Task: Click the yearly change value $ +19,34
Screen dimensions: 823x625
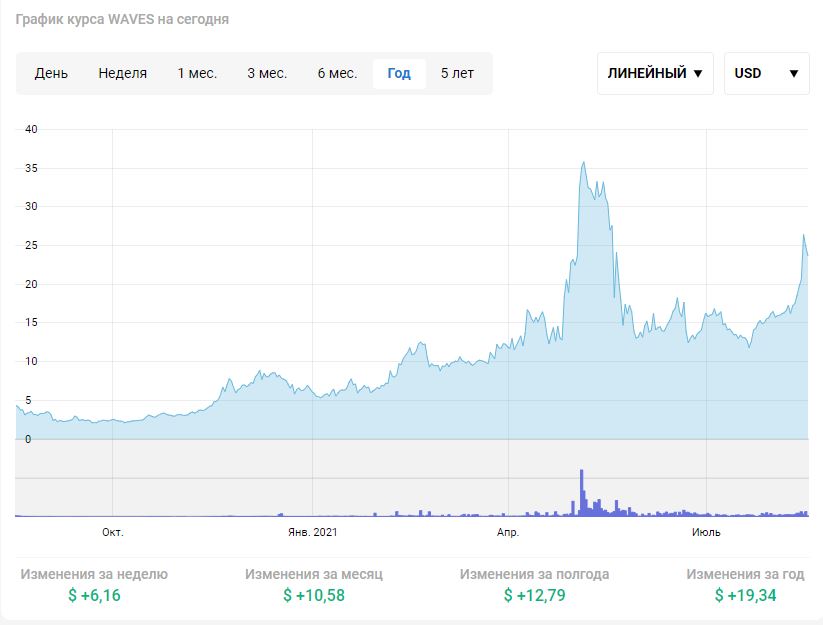Action: [x=745, y=596]
